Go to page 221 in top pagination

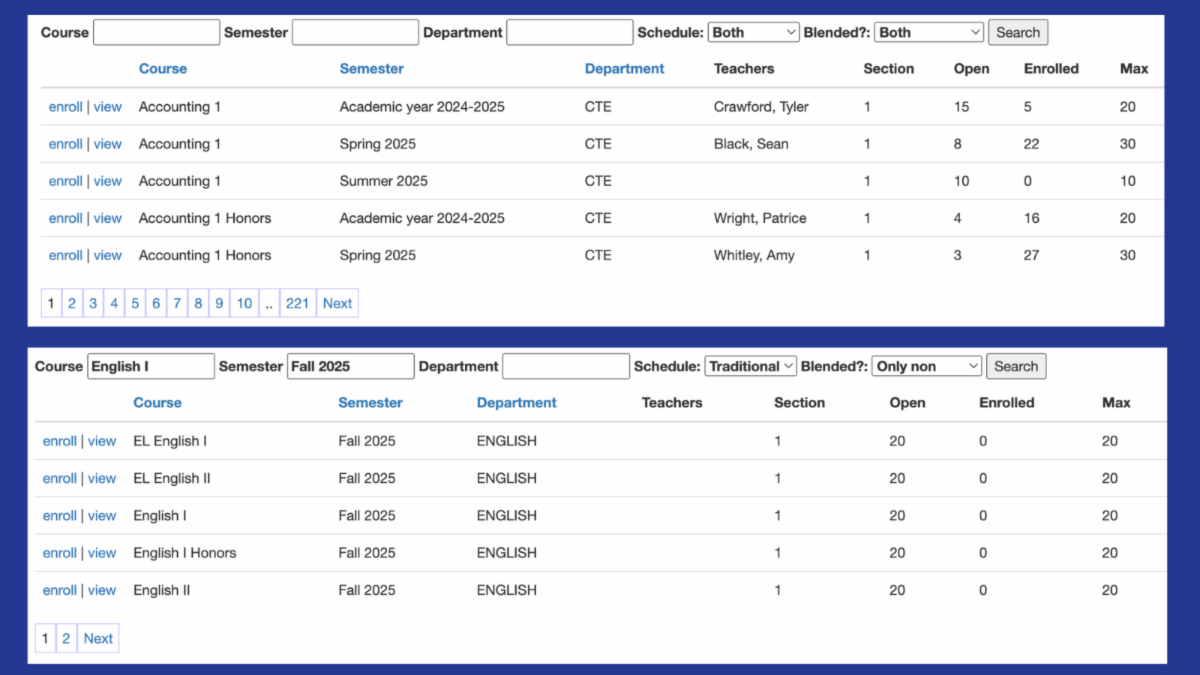[297, 303]
